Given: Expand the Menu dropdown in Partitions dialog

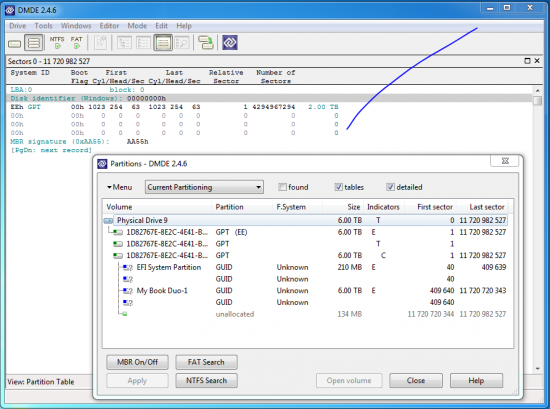Looking at the screenshot, I should (120, 187).
